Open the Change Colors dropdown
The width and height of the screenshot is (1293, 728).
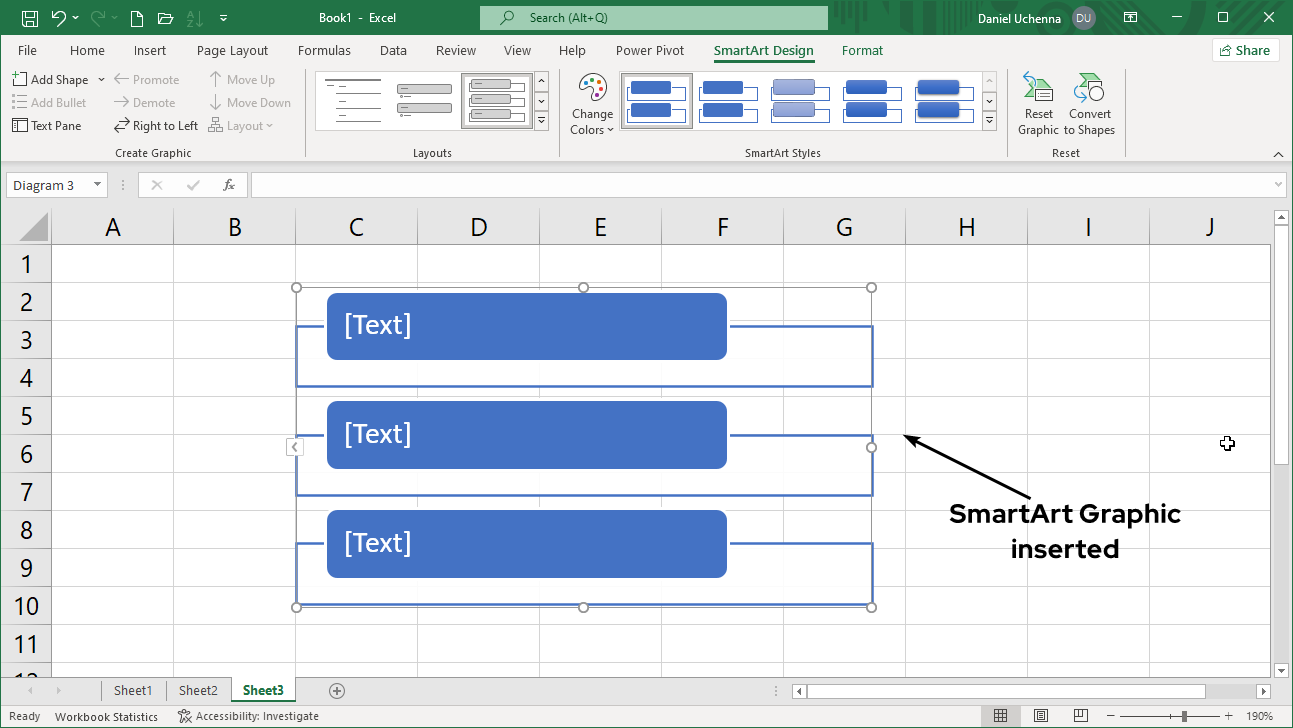(592, 105)
